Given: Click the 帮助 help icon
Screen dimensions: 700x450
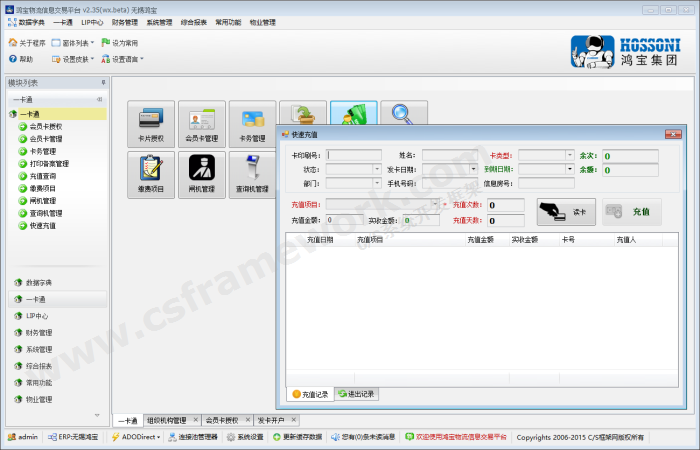Looking at the screenshot, I should (14, 59).
